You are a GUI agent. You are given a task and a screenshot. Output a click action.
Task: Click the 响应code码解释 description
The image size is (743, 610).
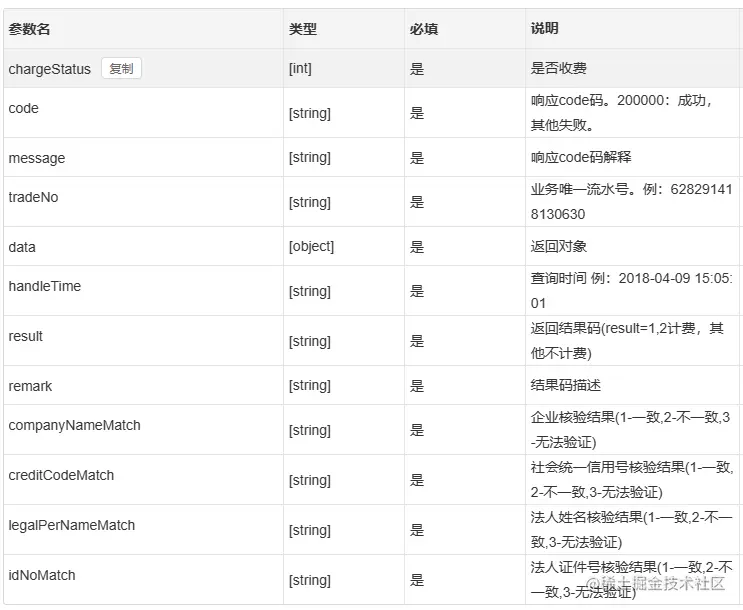click(581, 157)
